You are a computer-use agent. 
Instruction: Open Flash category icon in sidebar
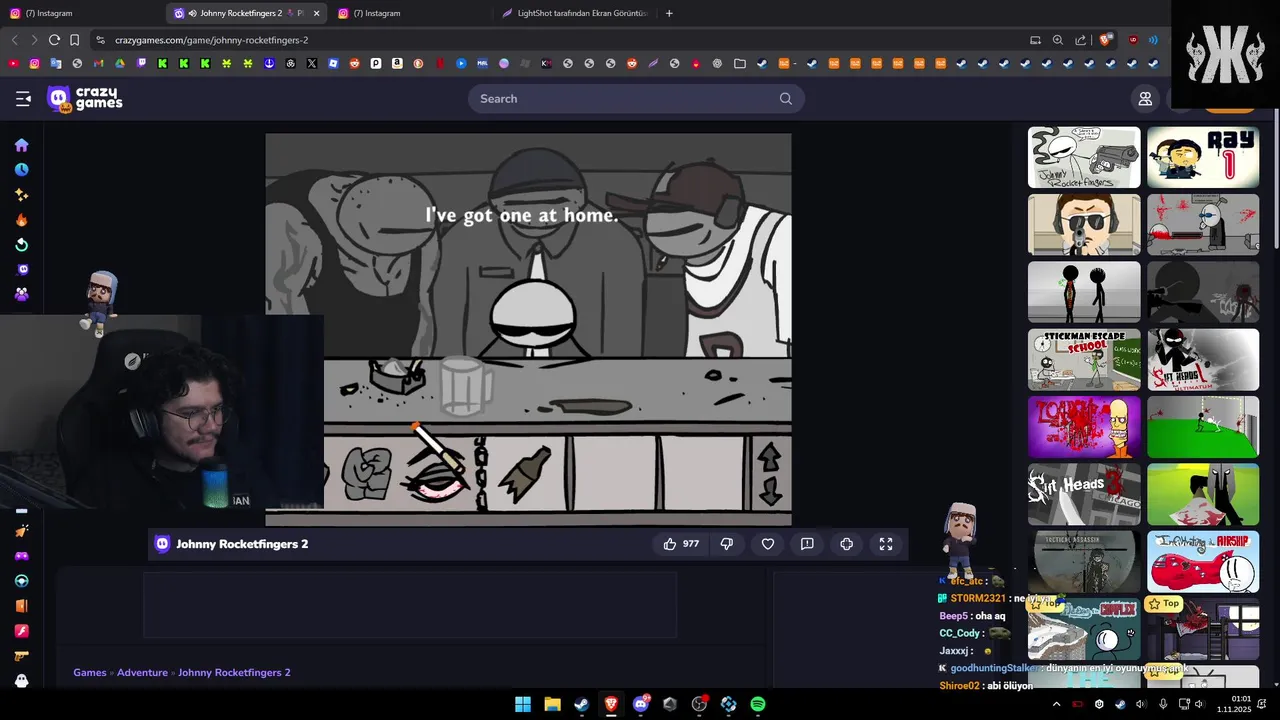pyautogui.click(x=21, y=631)
